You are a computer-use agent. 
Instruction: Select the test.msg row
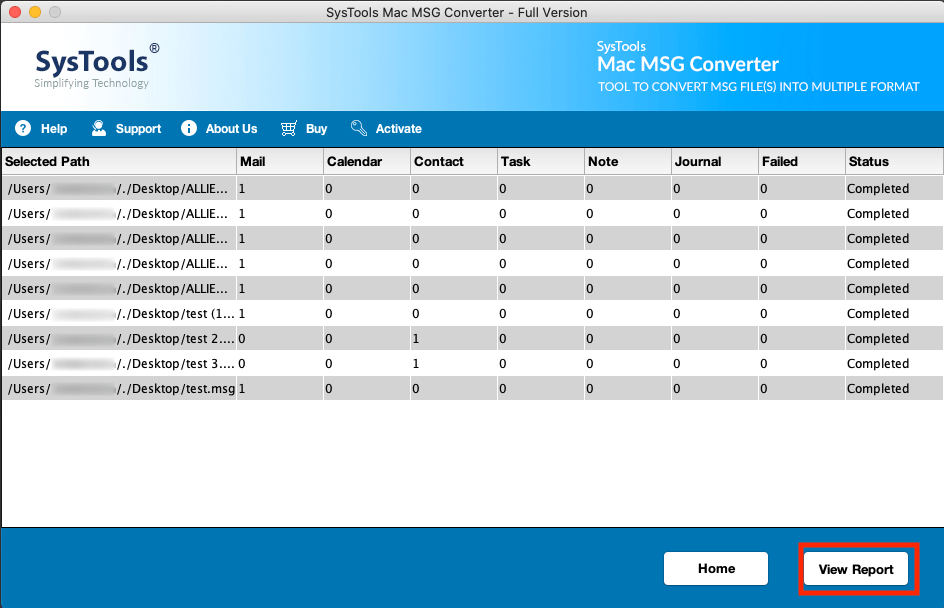120,388
